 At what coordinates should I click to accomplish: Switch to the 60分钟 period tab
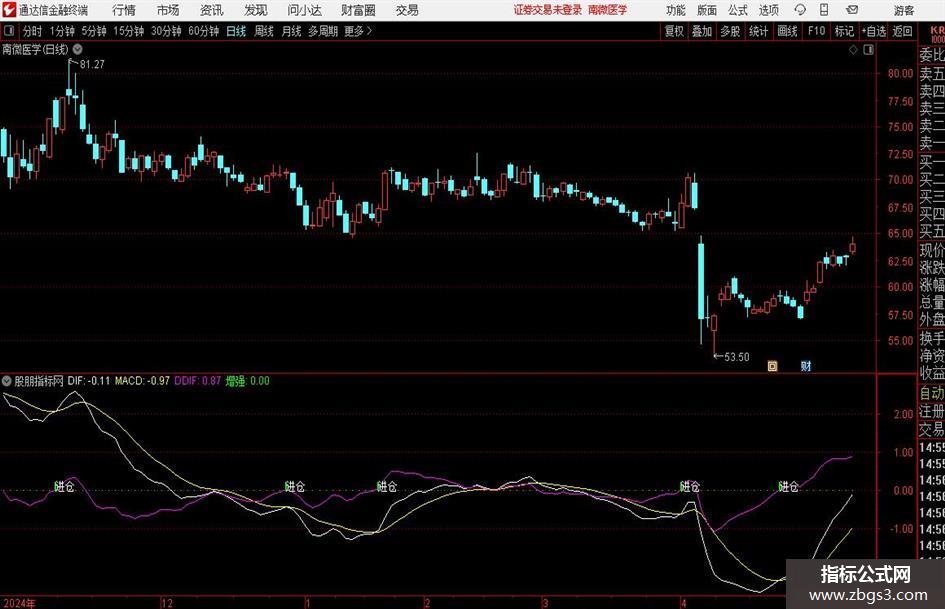click(203, 31)
